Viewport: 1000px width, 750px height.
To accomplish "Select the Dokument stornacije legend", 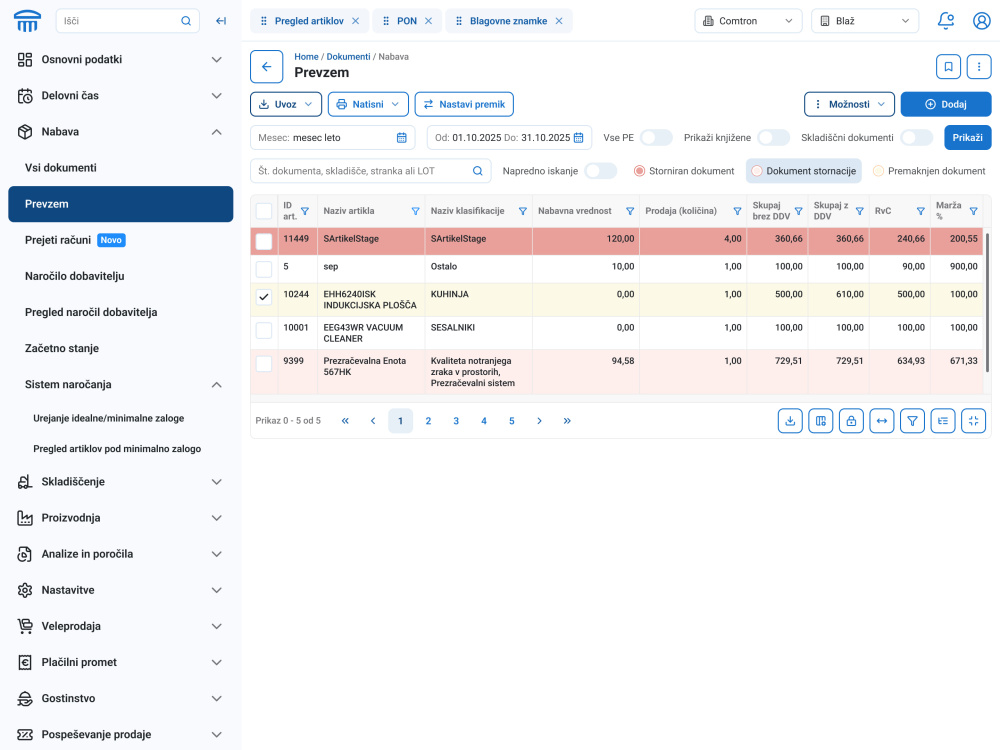I will click(804, 171).
